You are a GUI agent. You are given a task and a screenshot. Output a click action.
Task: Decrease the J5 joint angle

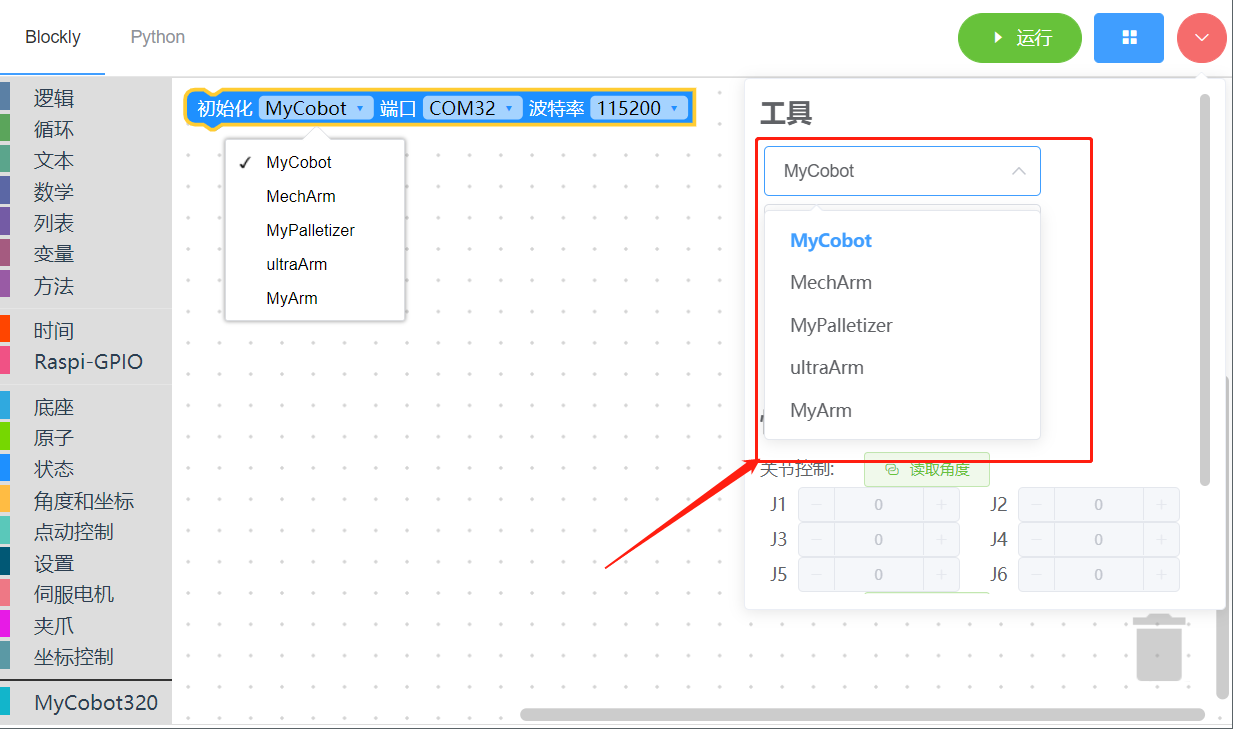coord(817,575)
